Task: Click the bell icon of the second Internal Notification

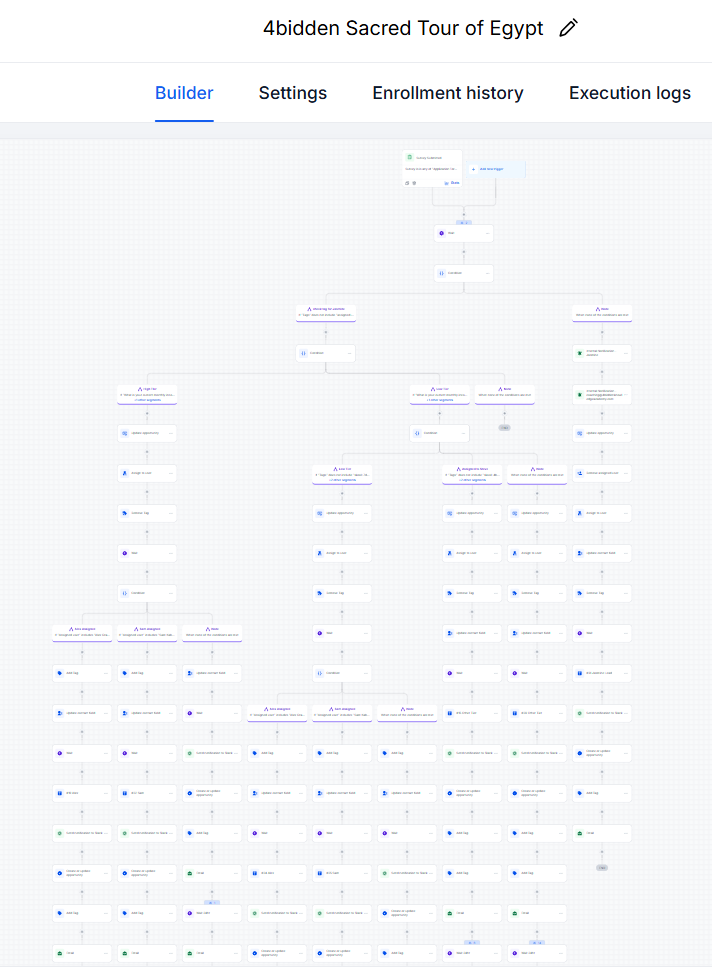Action: (579, 395)
